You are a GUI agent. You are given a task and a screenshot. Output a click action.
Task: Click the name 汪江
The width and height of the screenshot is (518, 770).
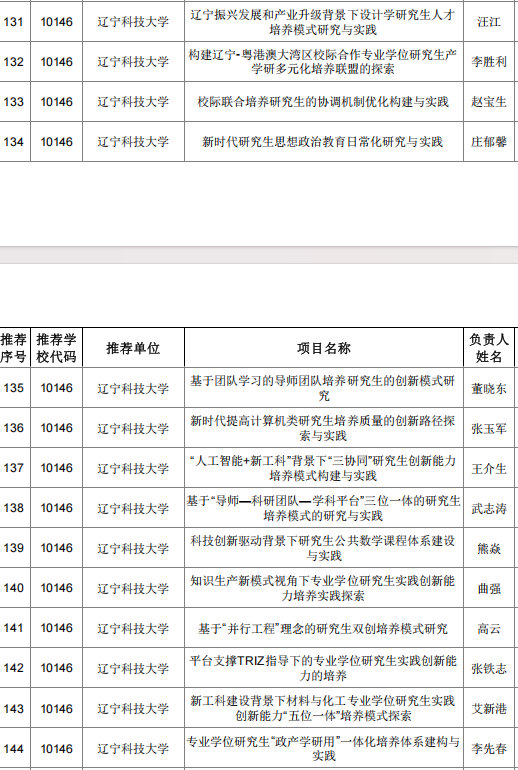click(489, 22)
